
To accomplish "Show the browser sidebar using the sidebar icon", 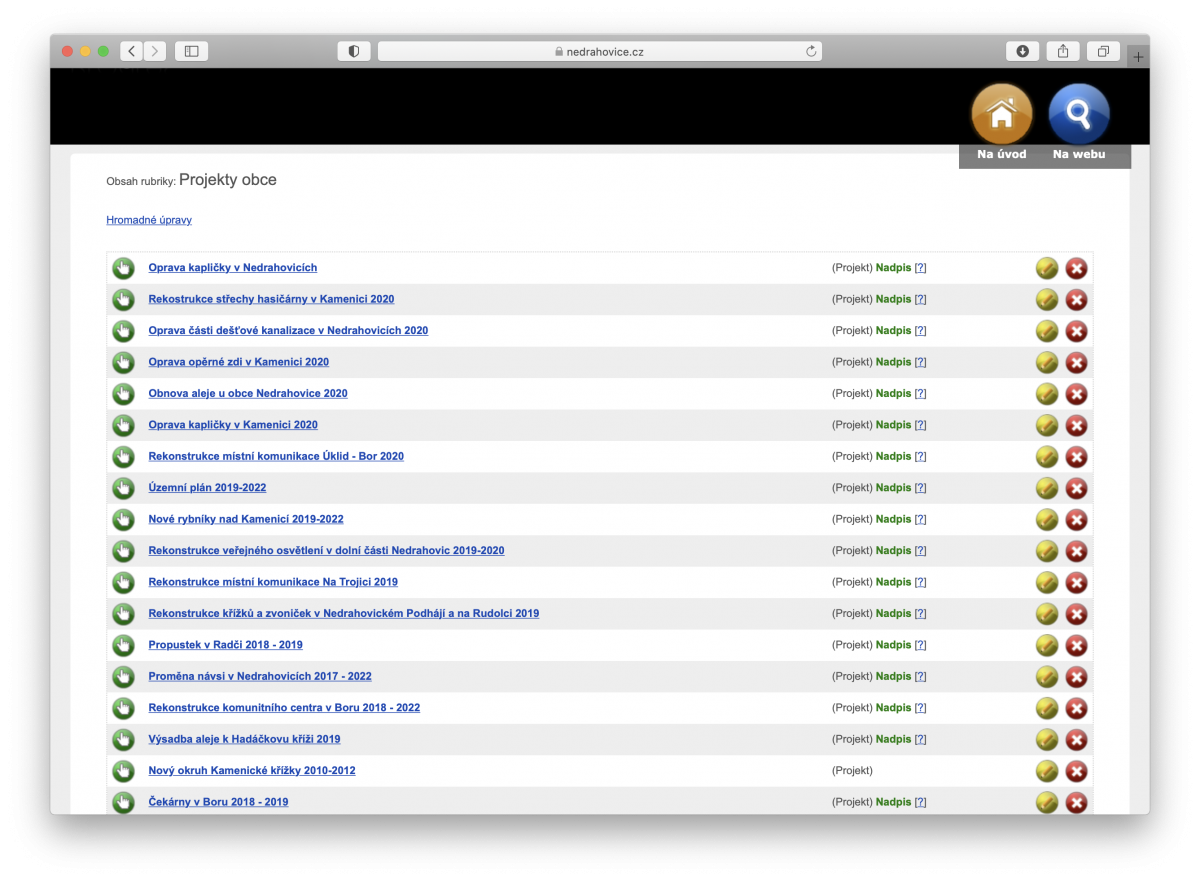I will 191,50.
